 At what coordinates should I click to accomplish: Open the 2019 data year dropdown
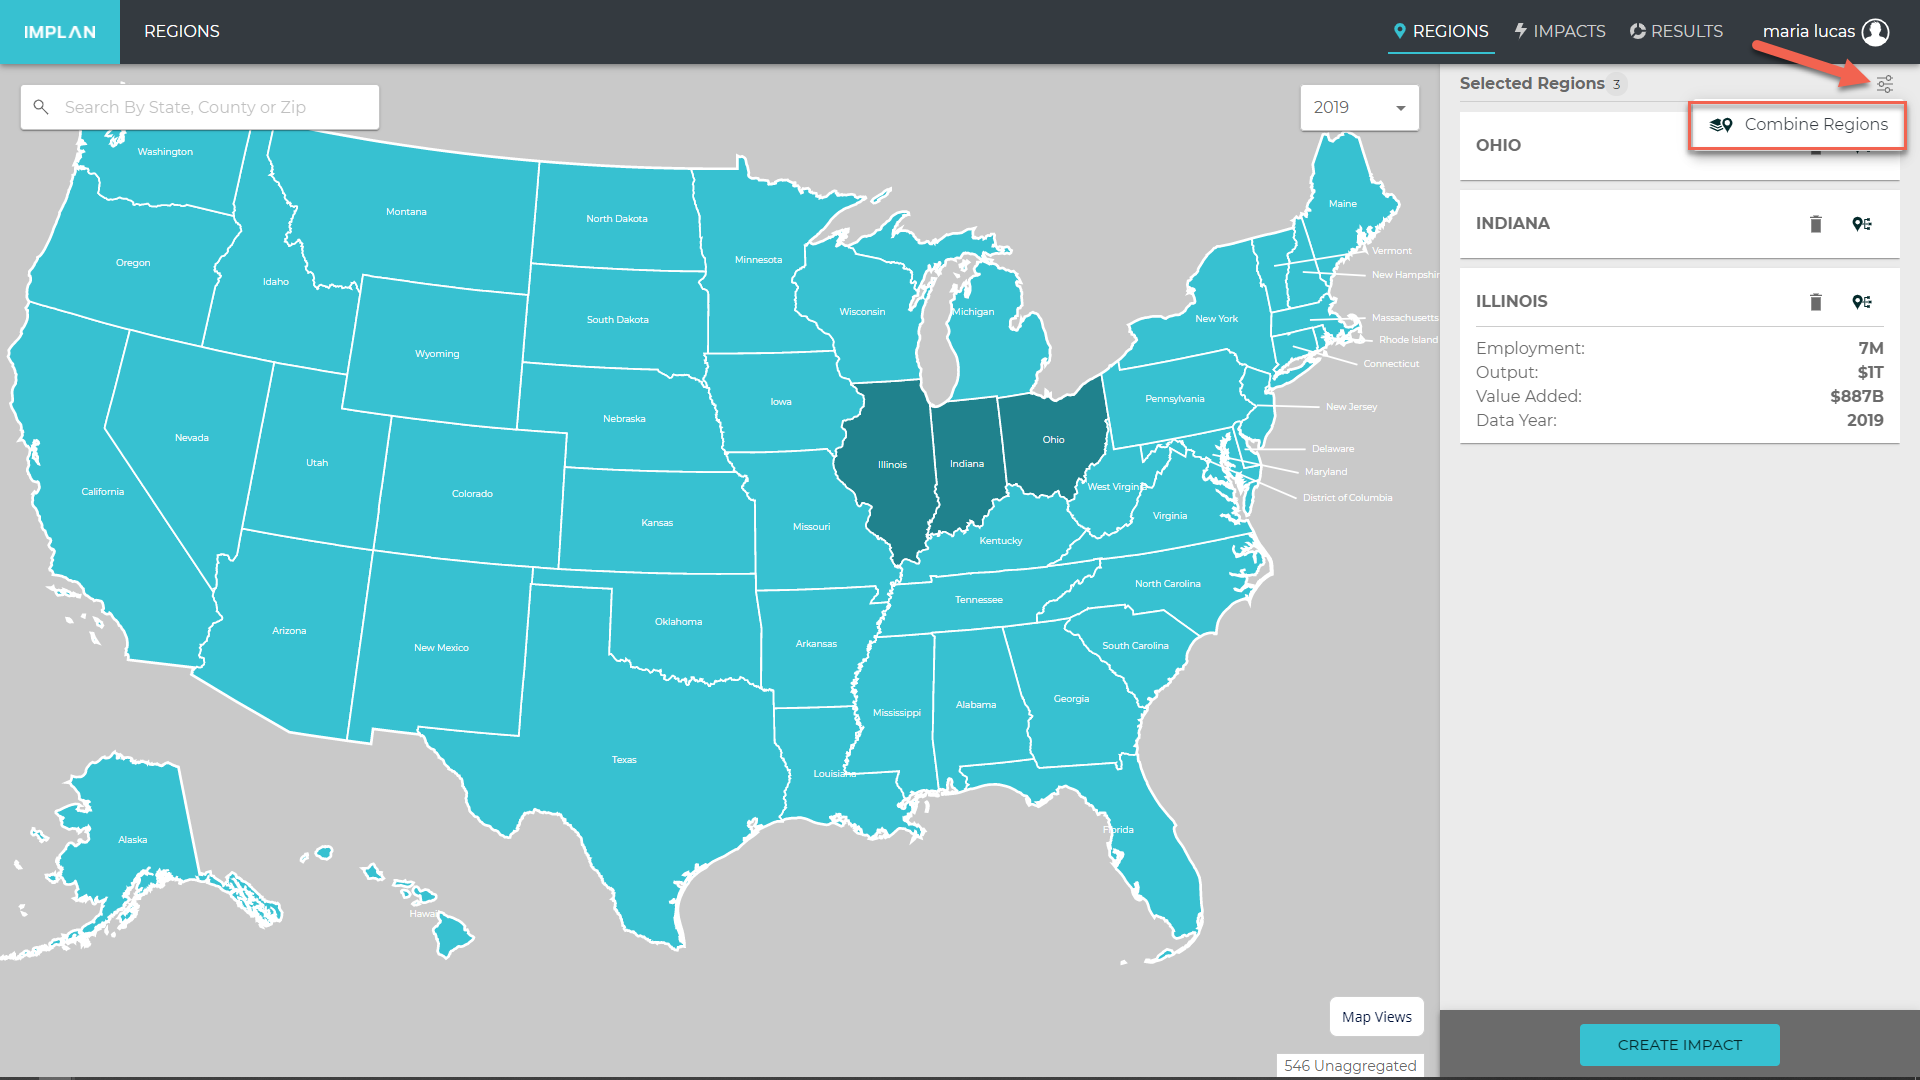click(1359, 107)
